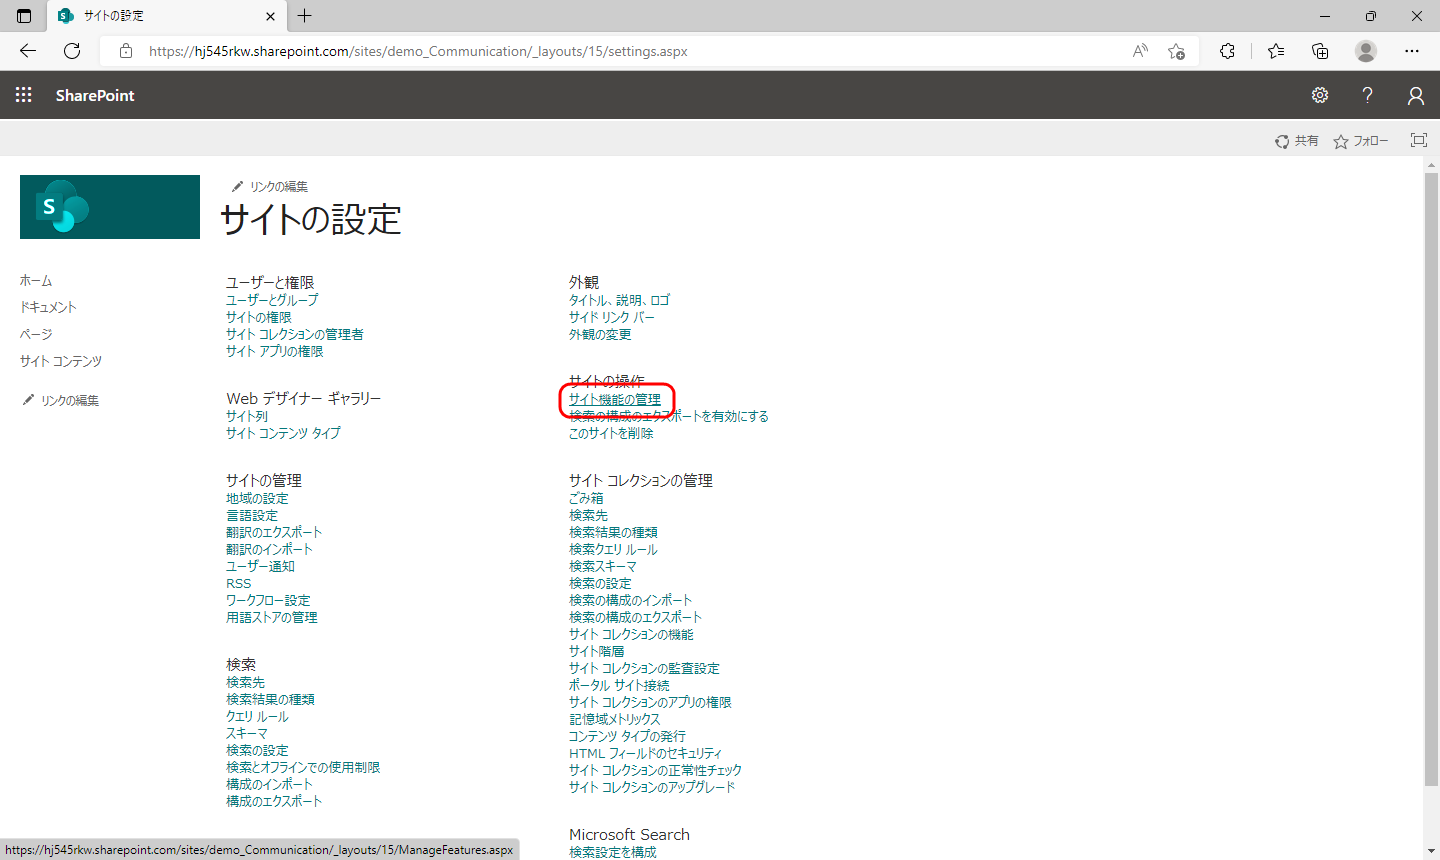
Task: Open HTML フィールドのセキュリティ link
Action: pos(645,753)
